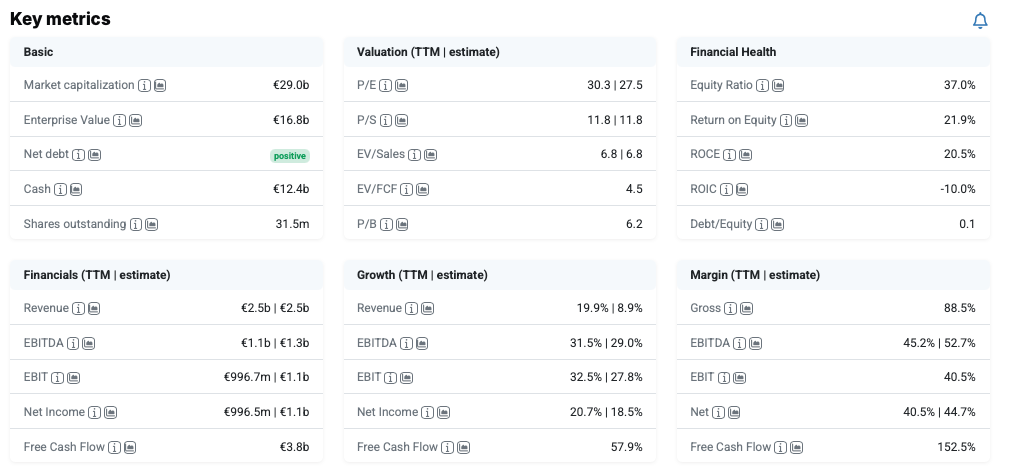The height and width of the screenshot is (472, 1009).
Task: Show chart for Financials Free Cash Flow
Action: [x=130, y=448]
